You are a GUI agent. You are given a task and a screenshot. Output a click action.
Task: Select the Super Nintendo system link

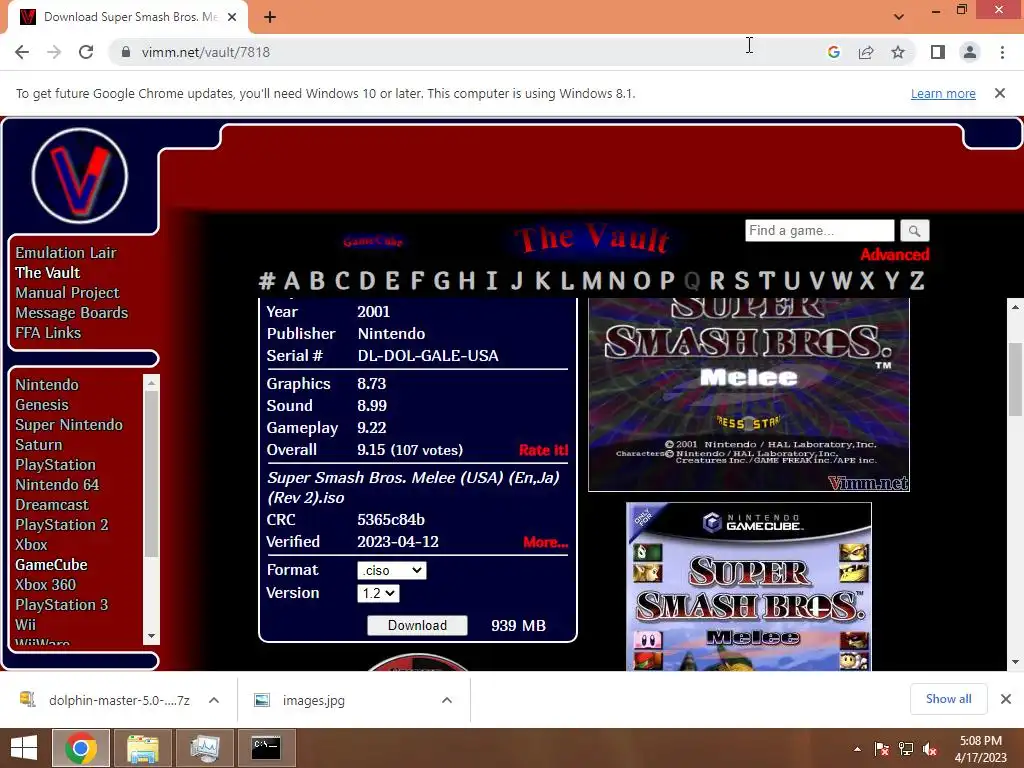(x=69, y=424)
